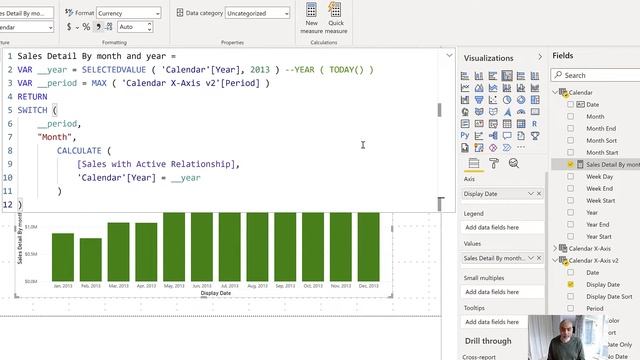Select the clustered bar chart visual

pos(493,76)
